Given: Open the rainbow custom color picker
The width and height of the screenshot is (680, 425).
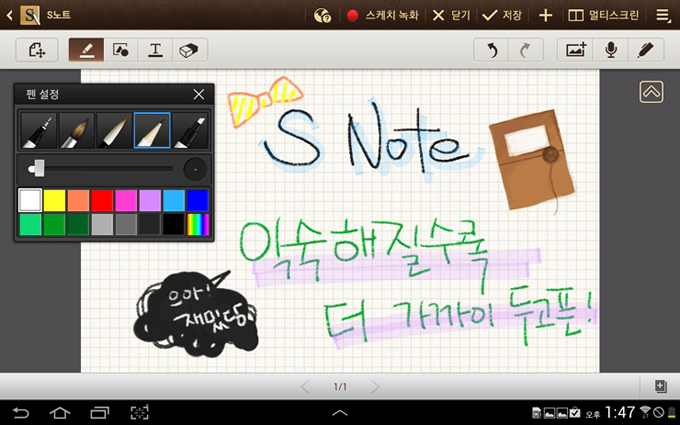Looking at the screenshot, I should [x=197, y=224].
